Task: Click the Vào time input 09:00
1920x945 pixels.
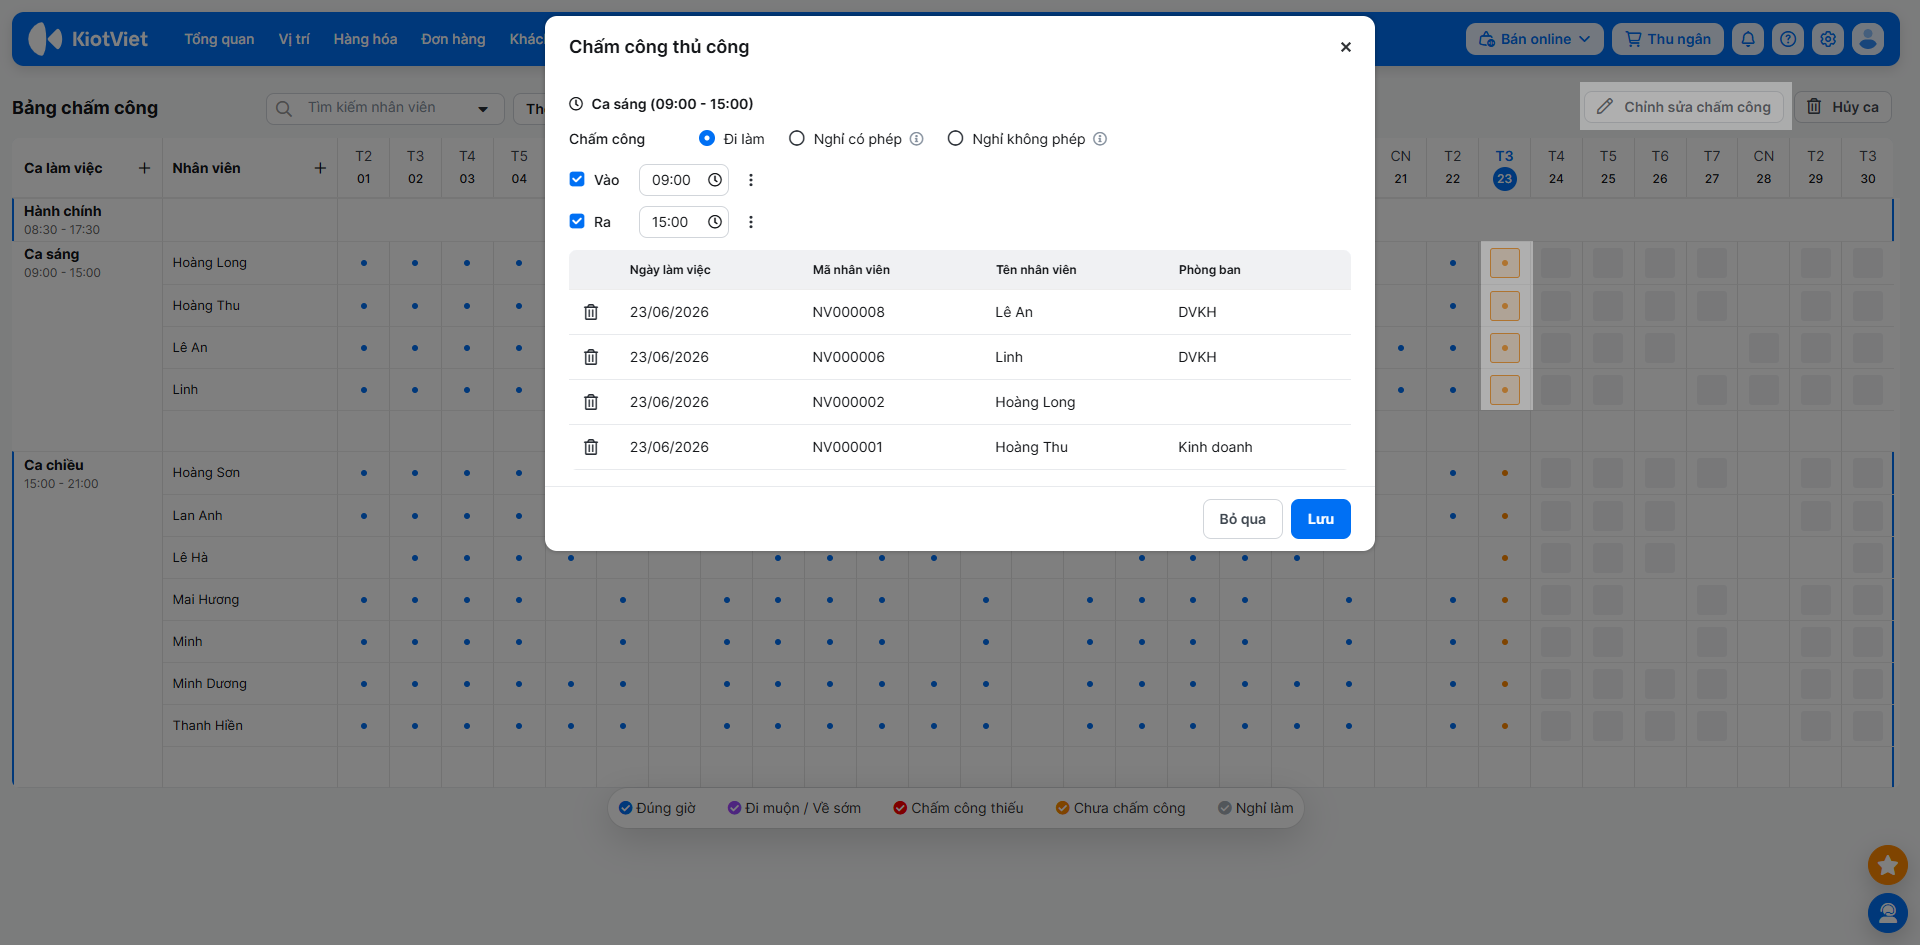Action: [684, 180]
